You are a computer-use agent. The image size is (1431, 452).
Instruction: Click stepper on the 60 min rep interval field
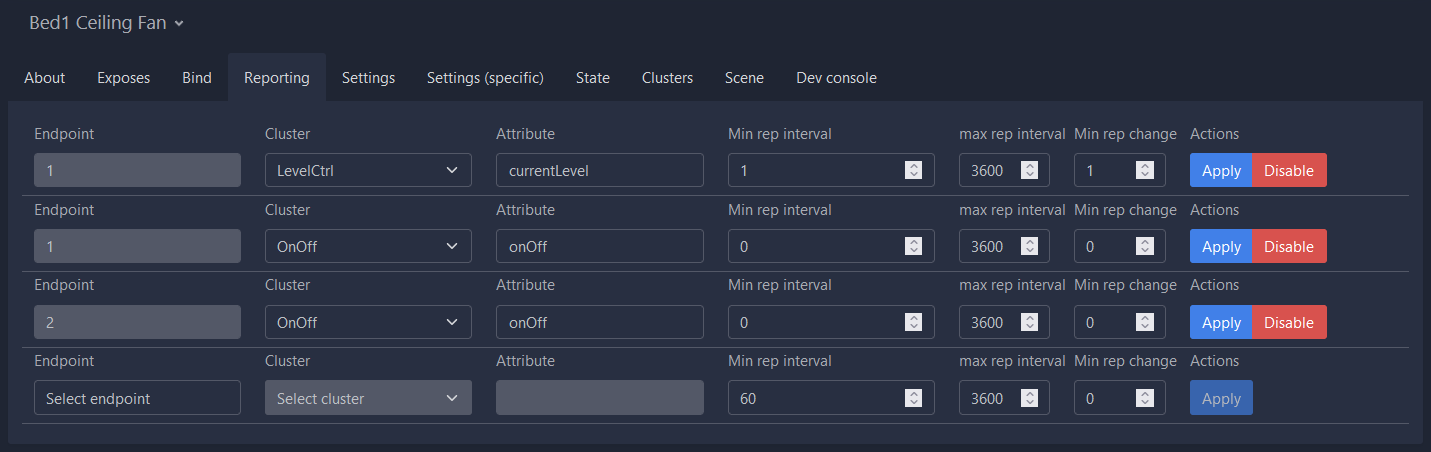coord(912,398)
